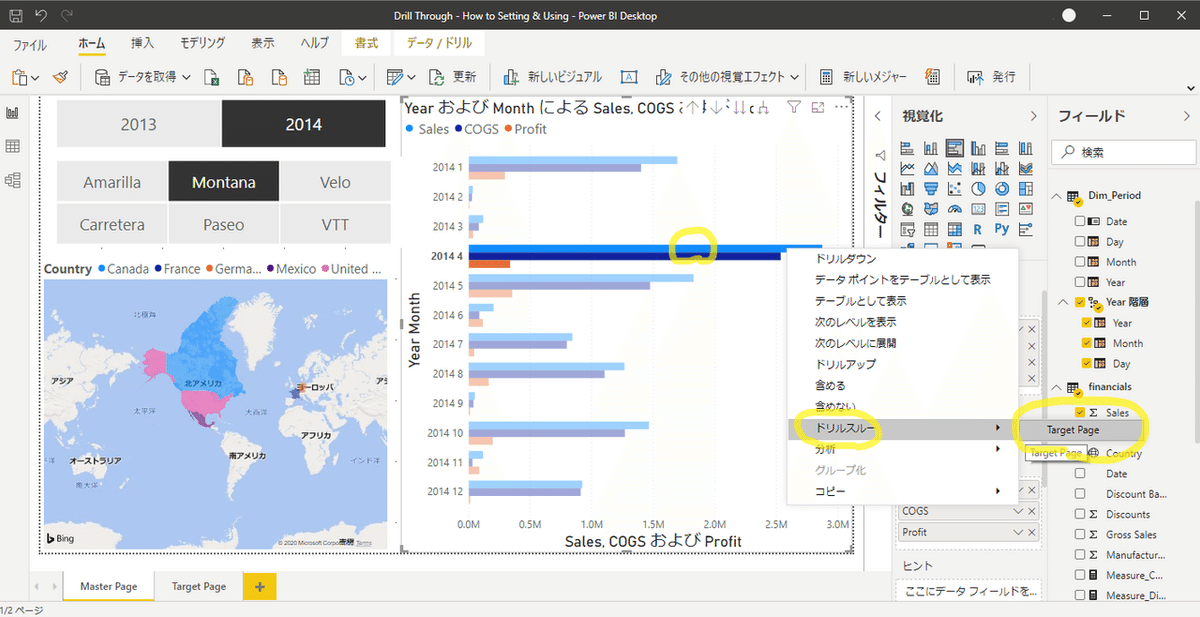The height and width of the screenshot is (617, 1200).
Task: Remove the Profit field with X
Action: (x=1034, y=533)
